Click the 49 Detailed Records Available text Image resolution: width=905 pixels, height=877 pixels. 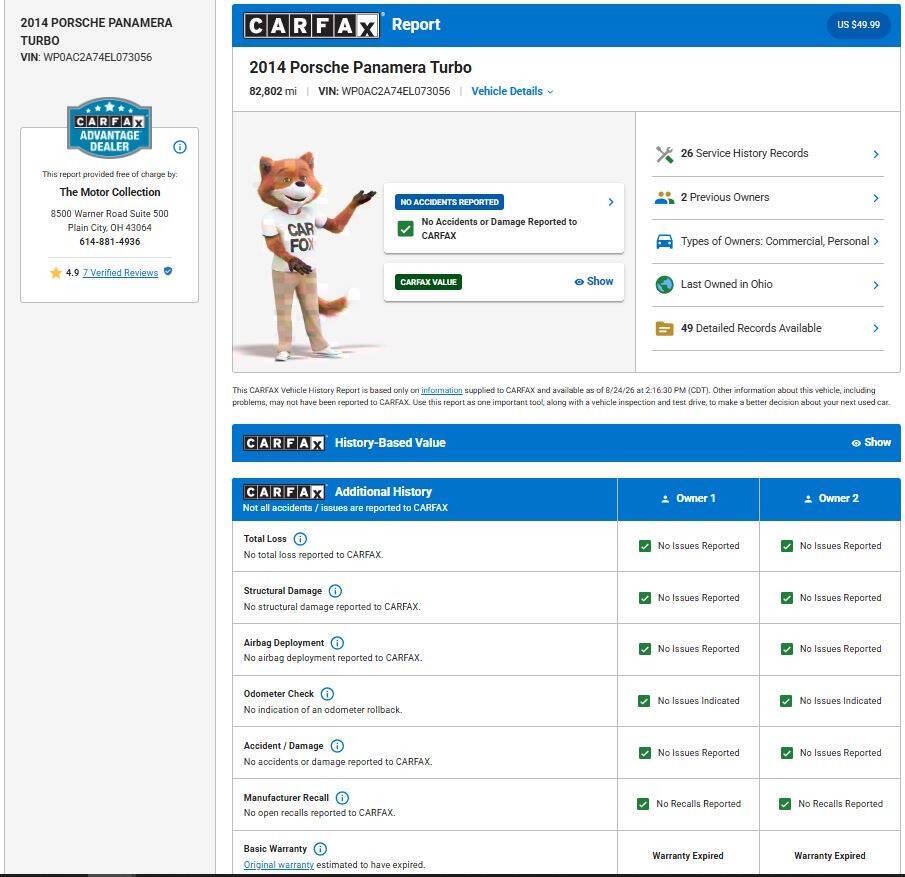tap(751, 328)
